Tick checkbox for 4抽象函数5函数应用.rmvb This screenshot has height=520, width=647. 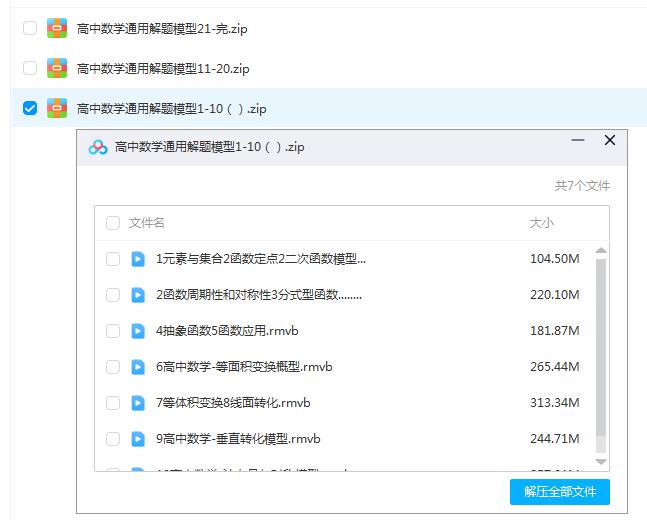point(113,331)
